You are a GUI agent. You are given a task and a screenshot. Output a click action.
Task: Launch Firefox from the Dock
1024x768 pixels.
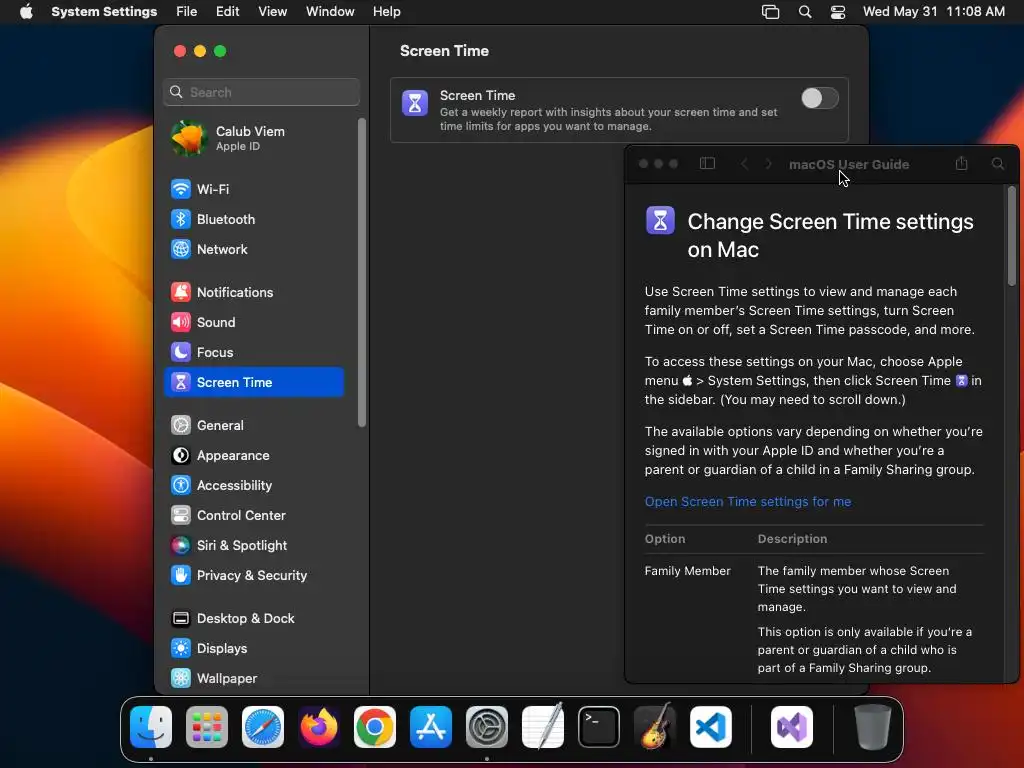(319, 727)
